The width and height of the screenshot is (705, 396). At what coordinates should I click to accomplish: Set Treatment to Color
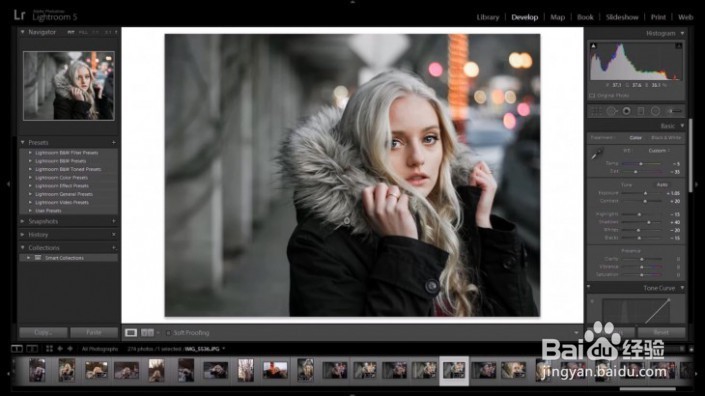pos(635,138)
